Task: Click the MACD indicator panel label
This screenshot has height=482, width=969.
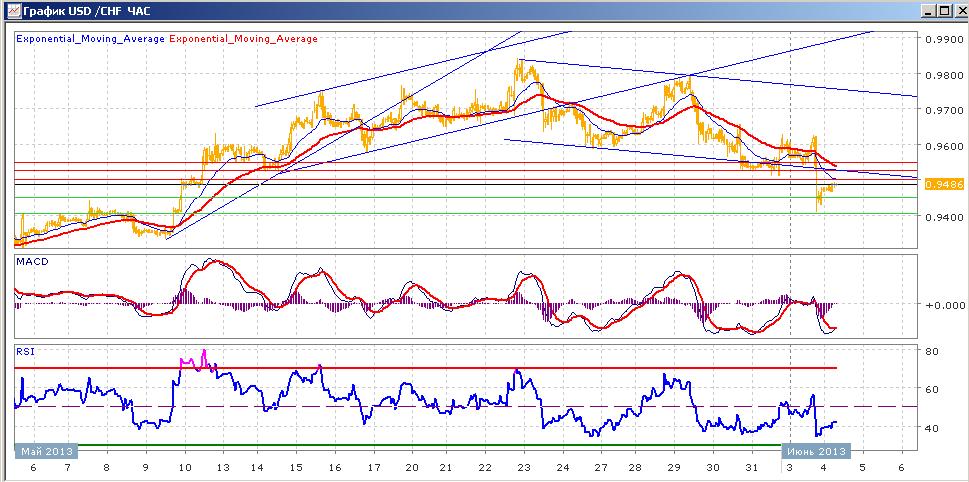Action: click(30, 261)
